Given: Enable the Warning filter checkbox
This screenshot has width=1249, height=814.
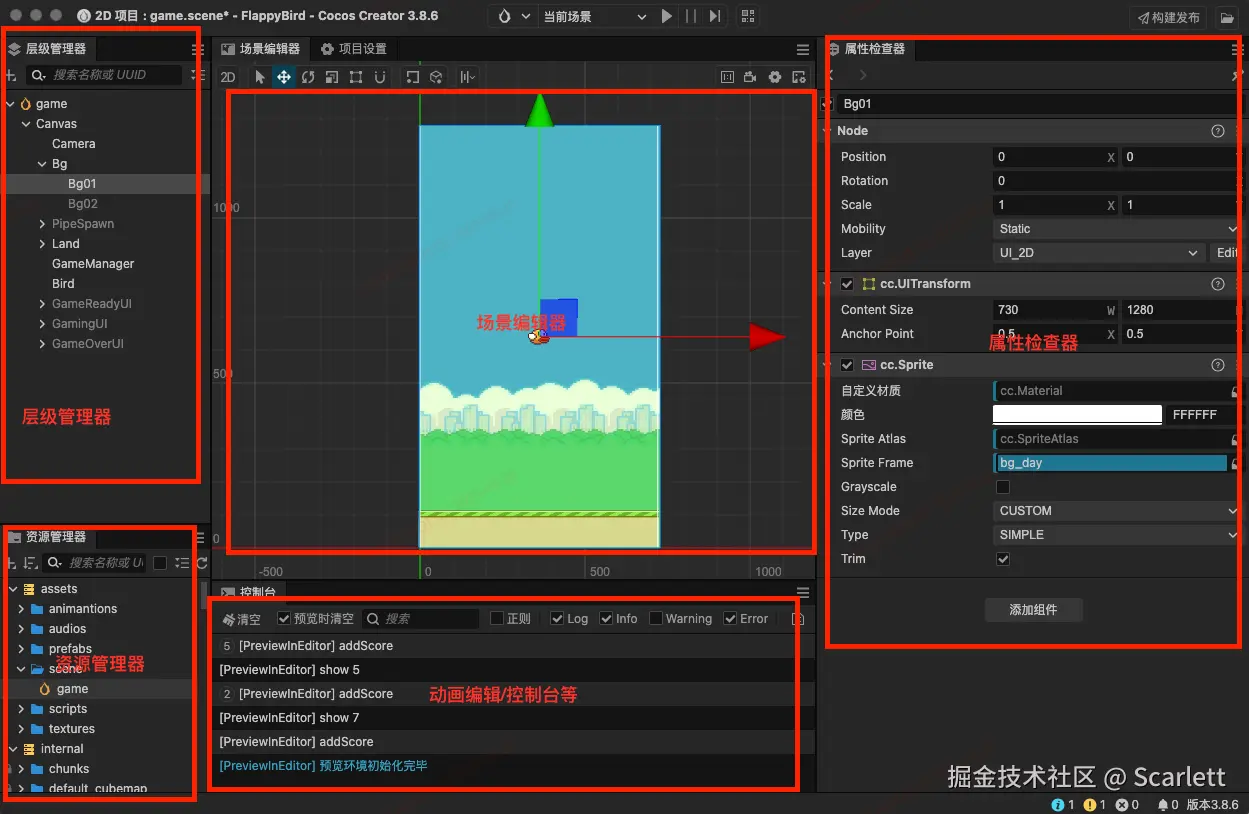Looking at the screenshot, I should coord(656,619).
